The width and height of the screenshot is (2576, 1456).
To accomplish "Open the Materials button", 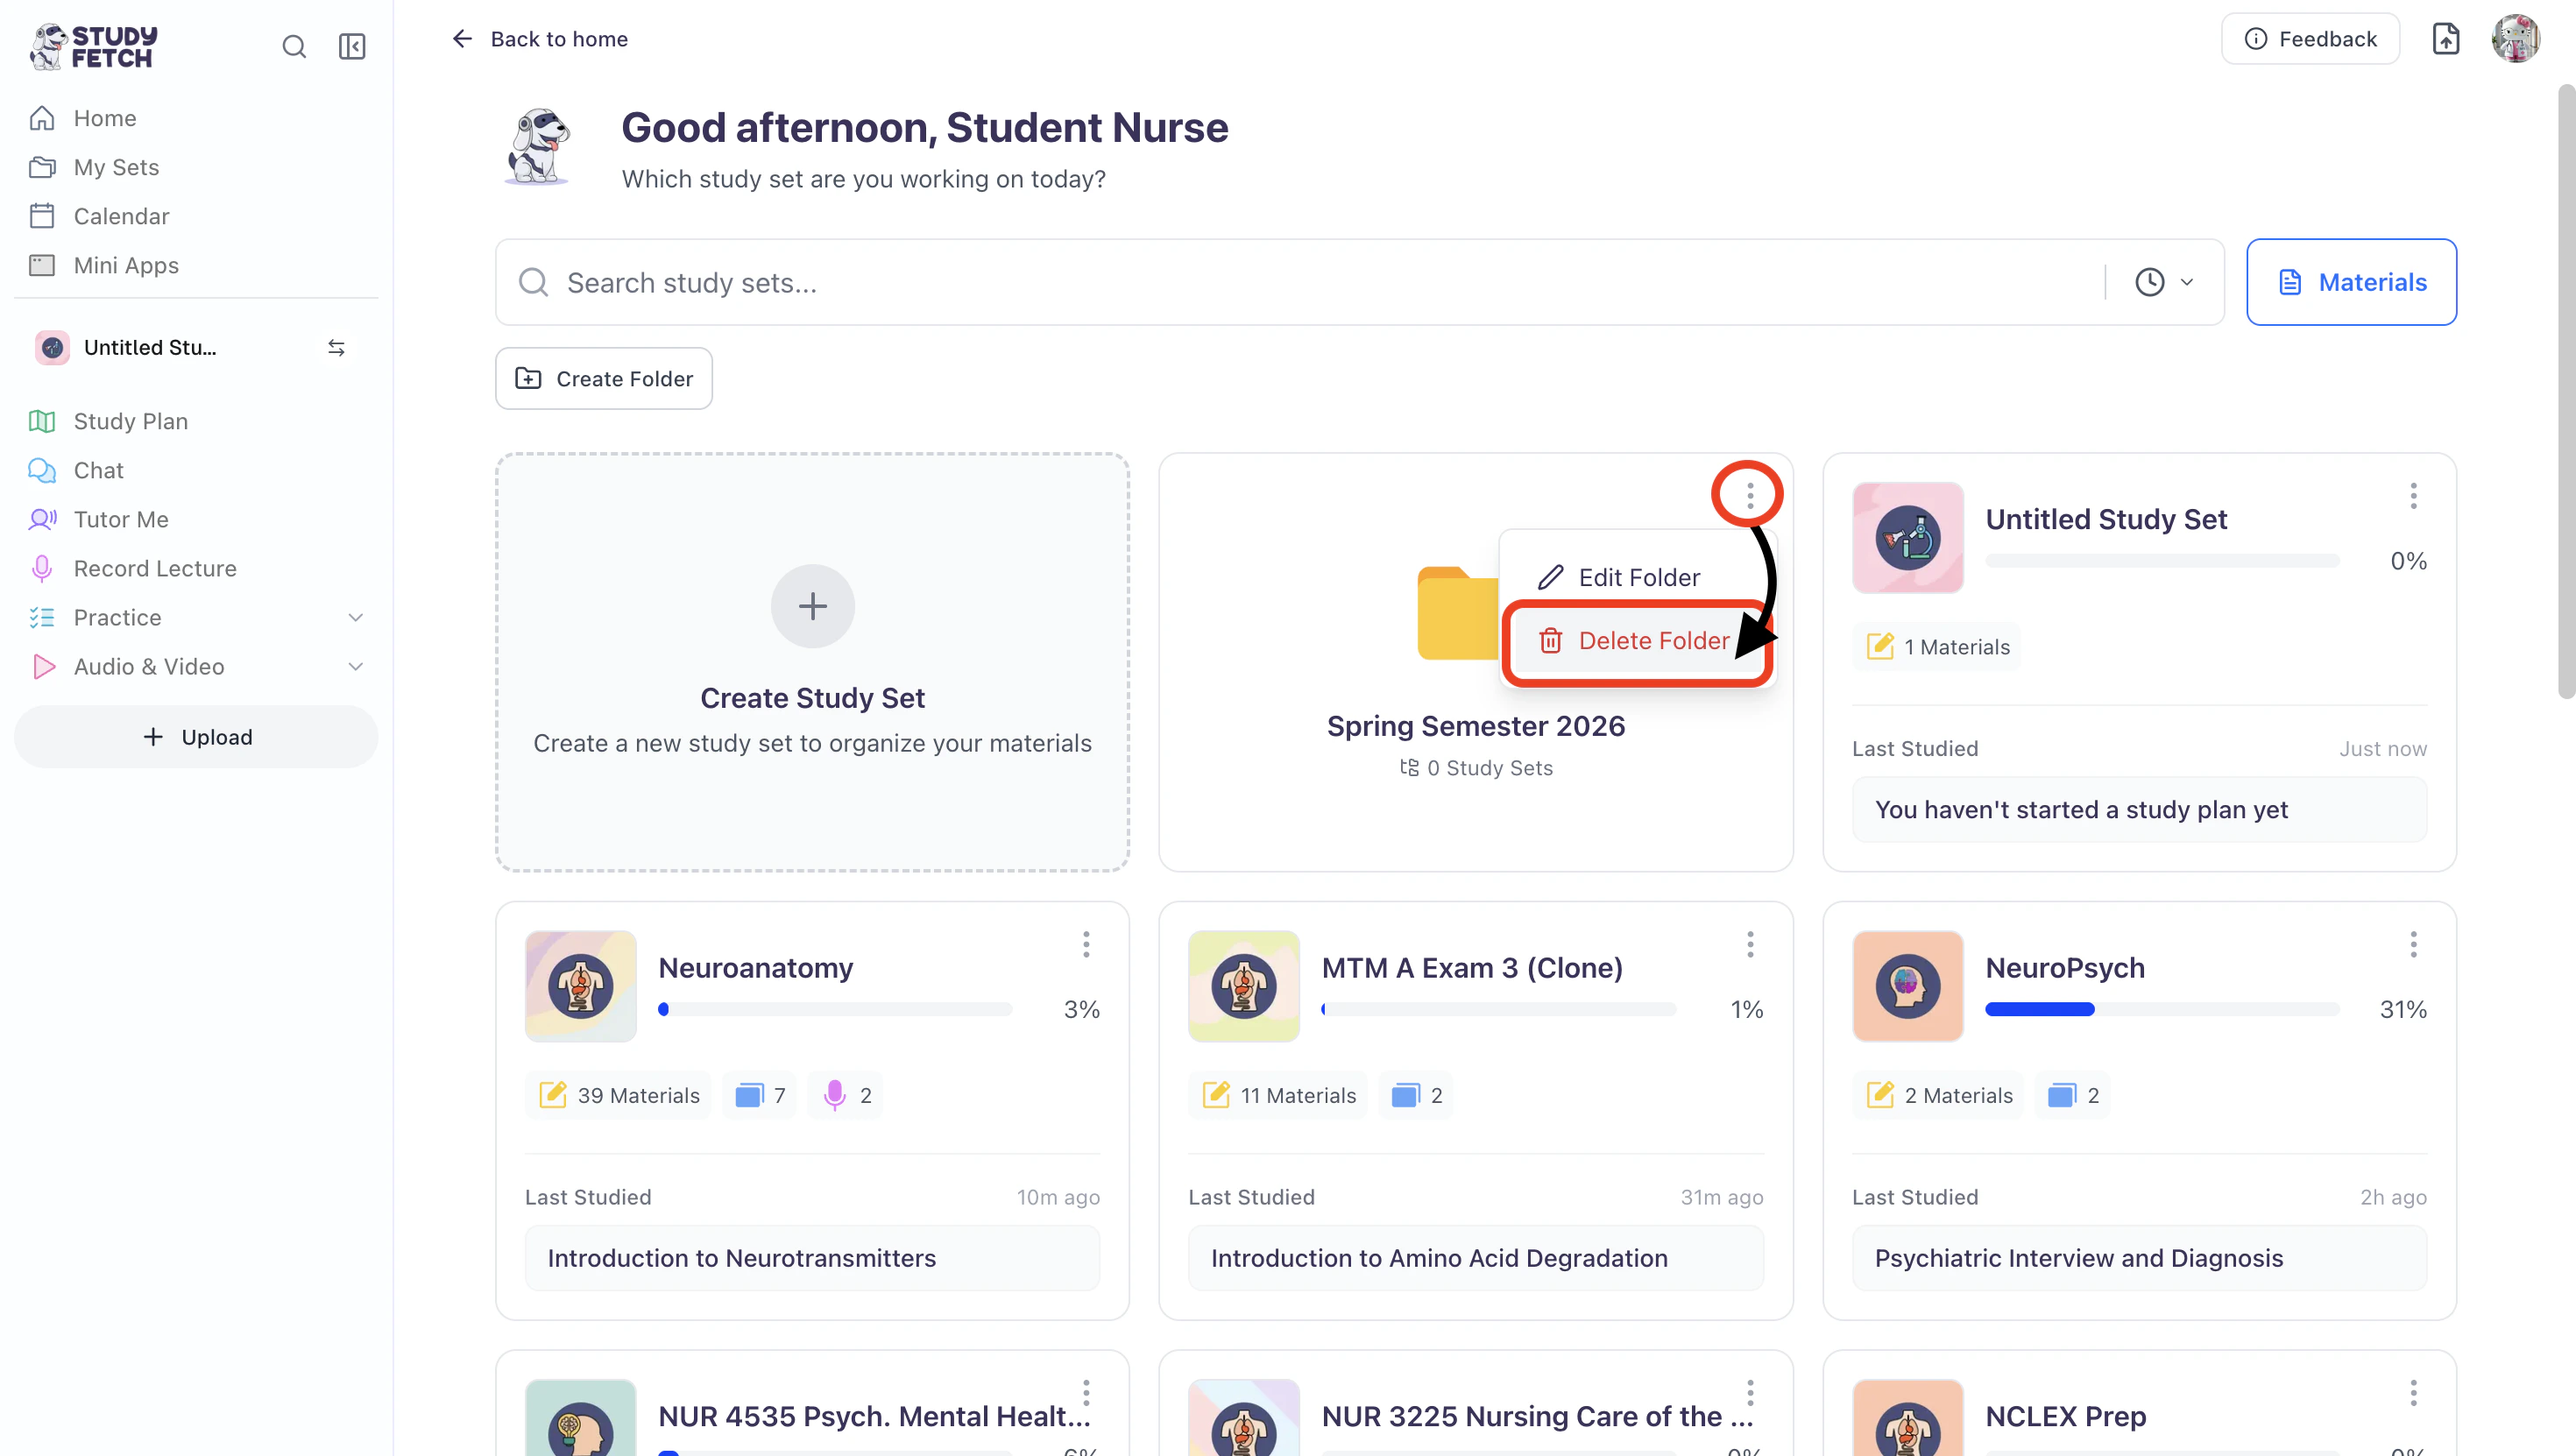I will click(2352, 282).
